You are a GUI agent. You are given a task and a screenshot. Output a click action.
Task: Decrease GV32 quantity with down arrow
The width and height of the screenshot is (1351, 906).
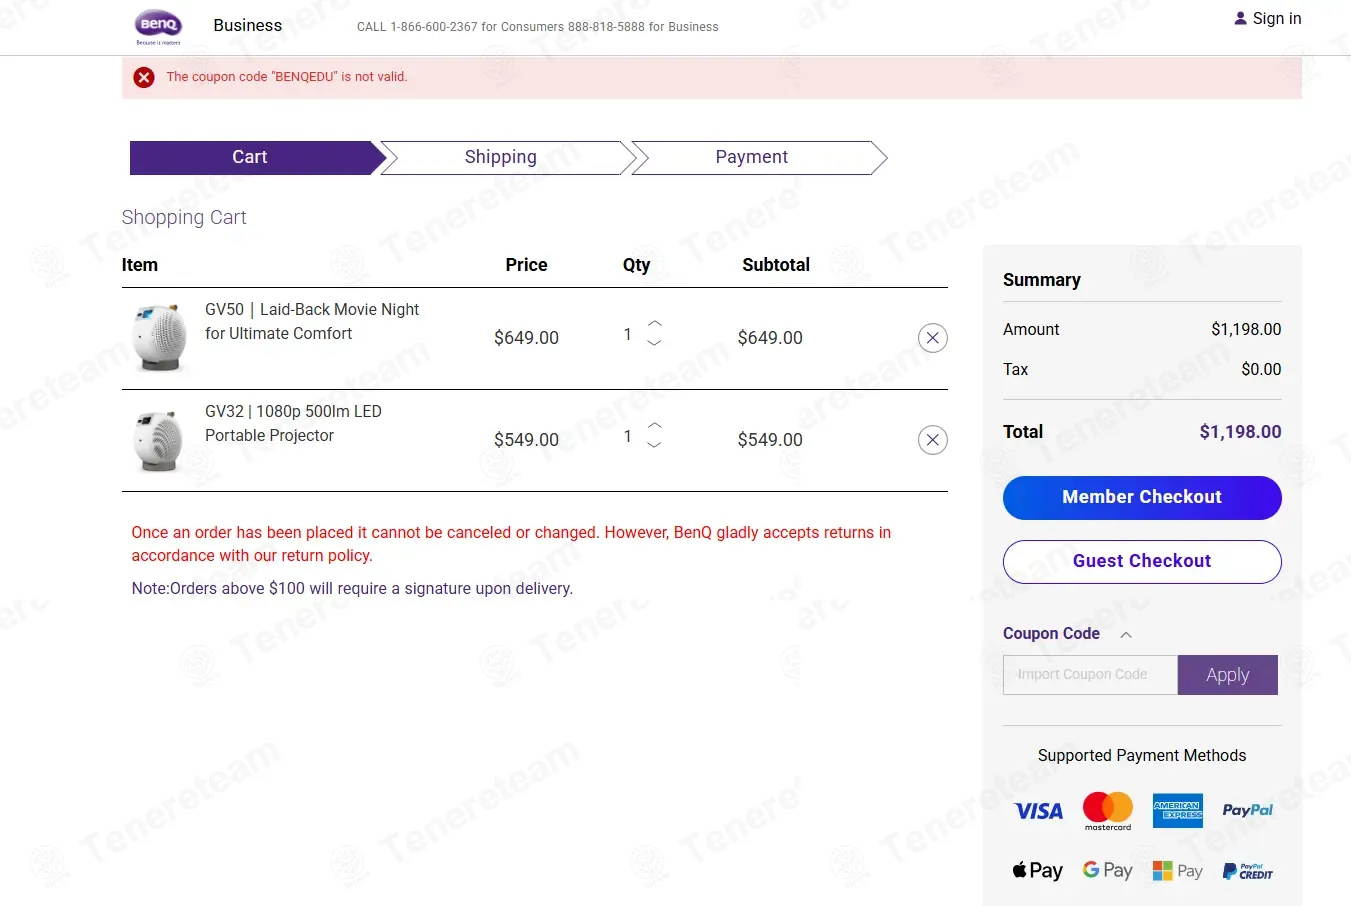click(x=655, y=445)
